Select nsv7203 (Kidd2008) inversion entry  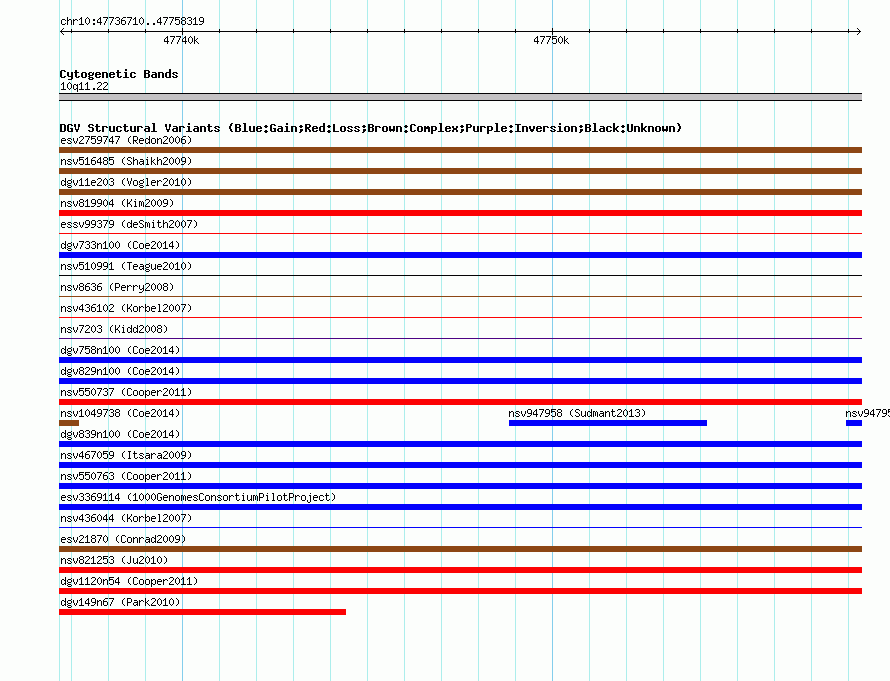point(114,329)
